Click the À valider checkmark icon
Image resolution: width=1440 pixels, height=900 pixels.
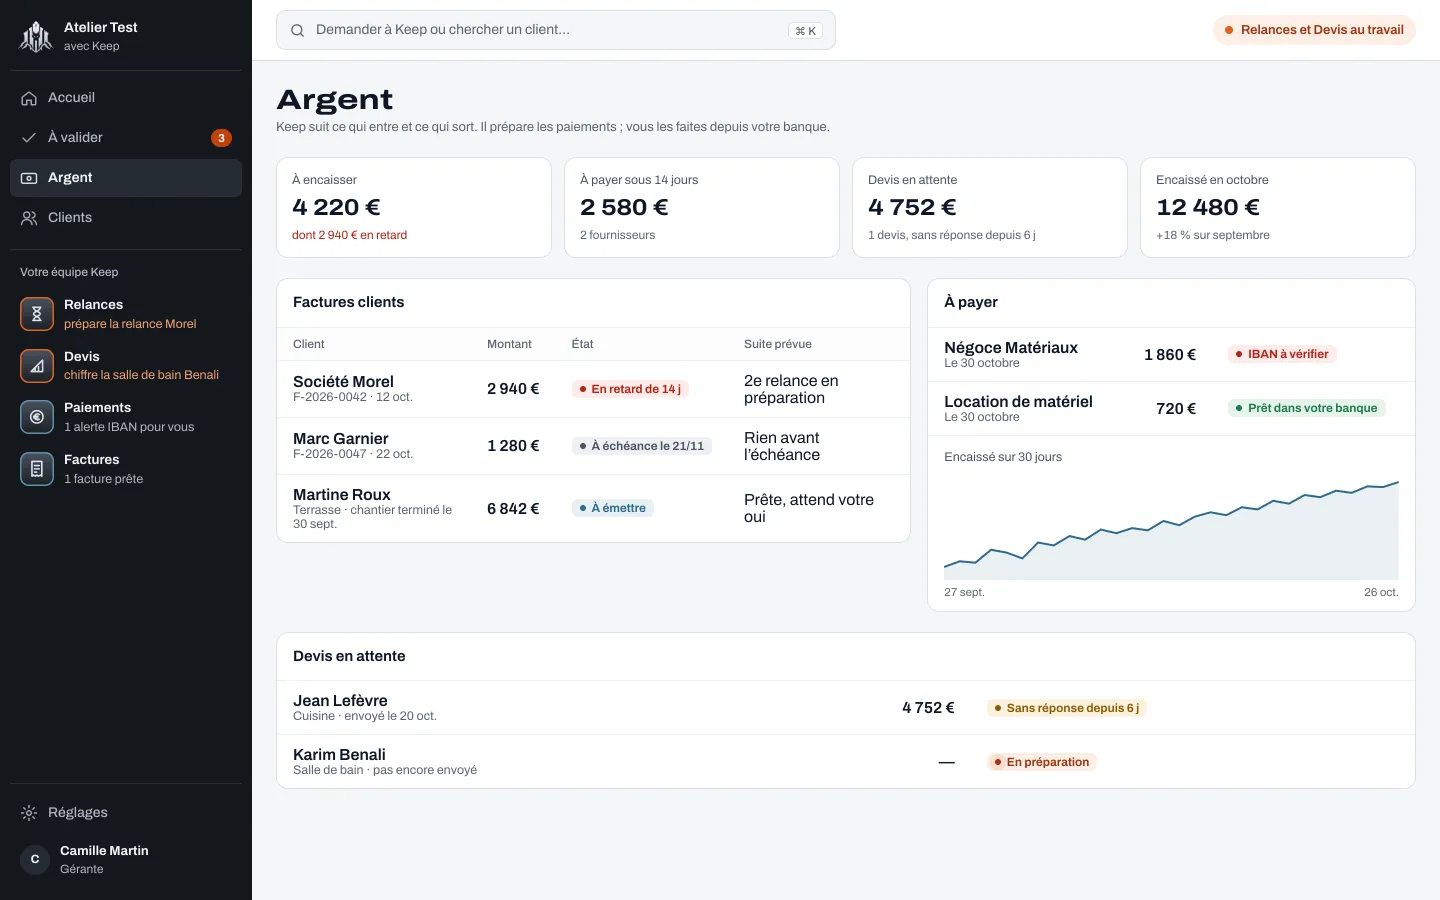click(x=29, y=138)
